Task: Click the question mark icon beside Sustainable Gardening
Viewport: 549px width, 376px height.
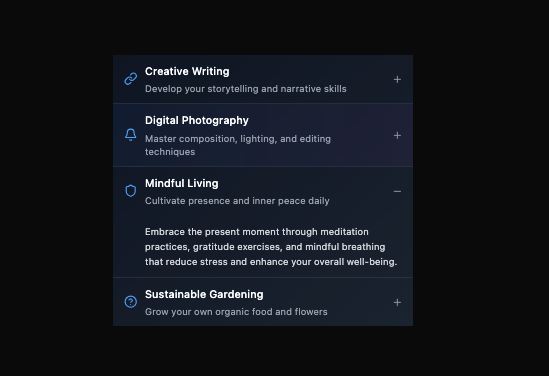Action: point(131,302)
